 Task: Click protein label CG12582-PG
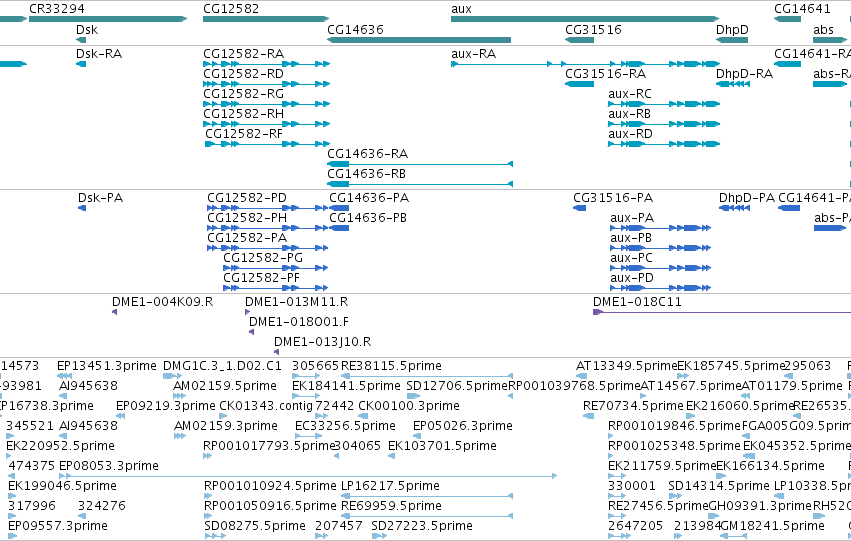pos(263,258)
